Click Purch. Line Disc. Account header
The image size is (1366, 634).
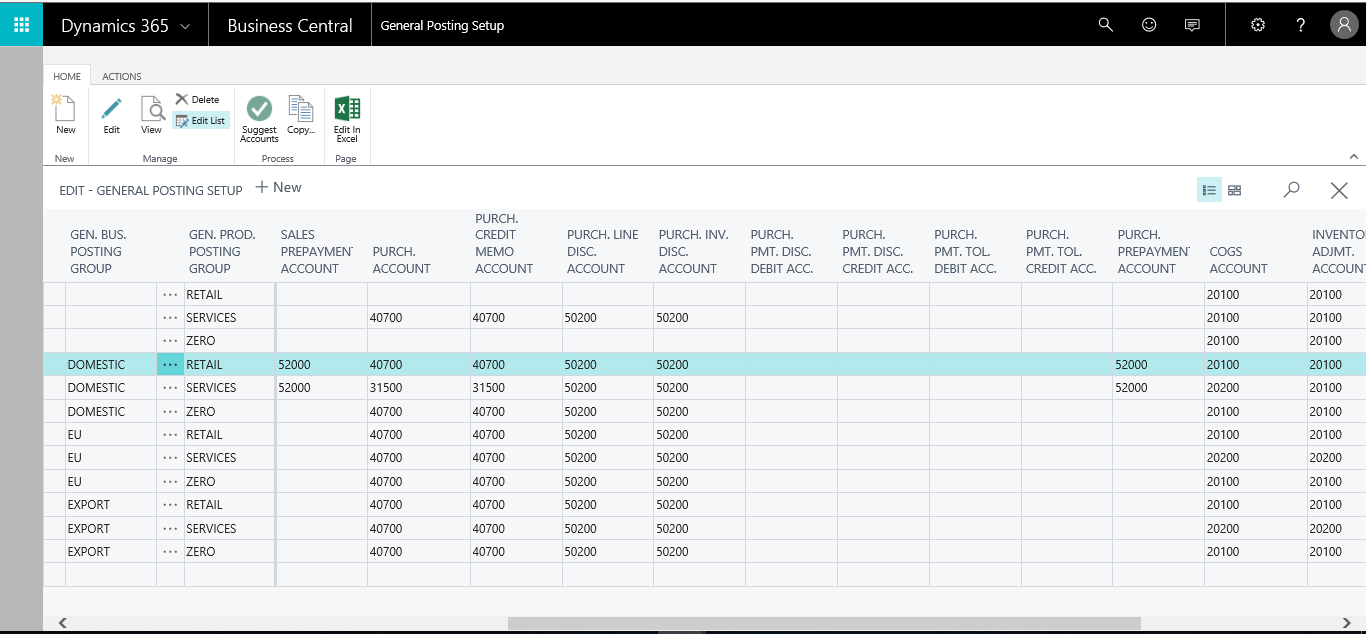pos(602,251)
